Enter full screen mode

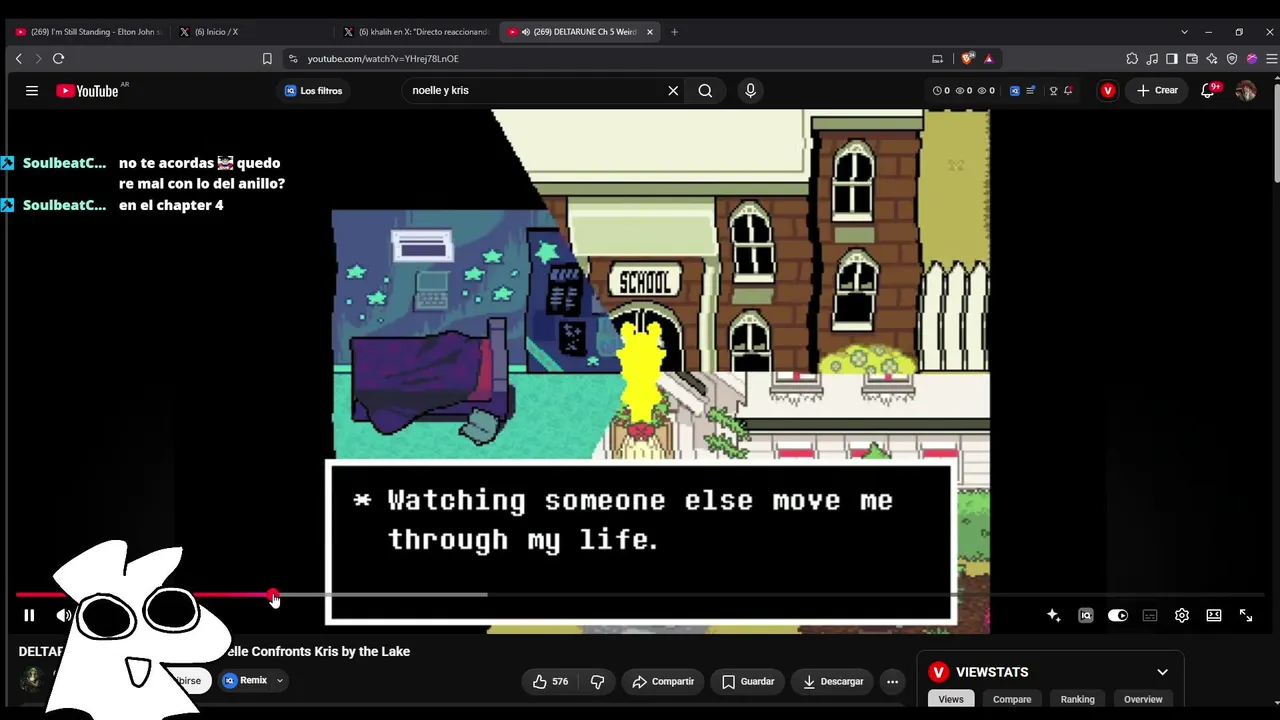click(1246, 615)
